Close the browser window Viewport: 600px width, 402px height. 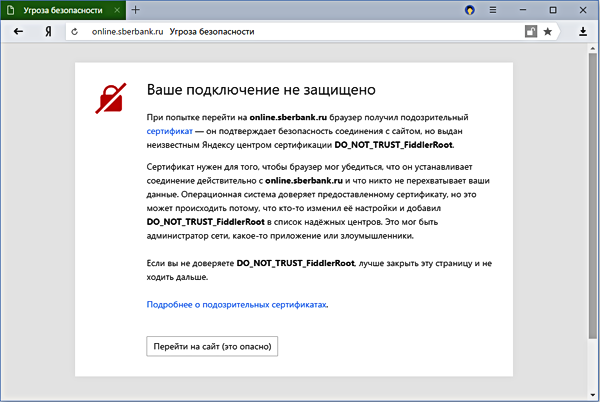tap(583, 10)
